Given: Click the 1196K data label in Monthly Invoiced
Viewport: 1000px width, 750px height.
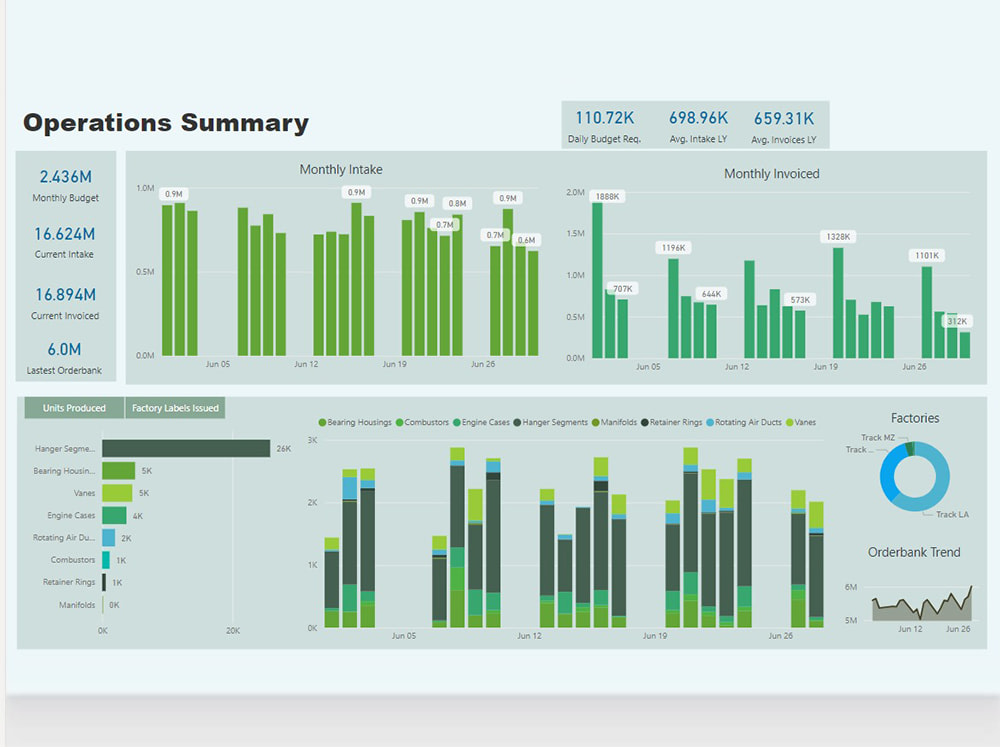Looking at the screenshot, I should coord(673,247).
